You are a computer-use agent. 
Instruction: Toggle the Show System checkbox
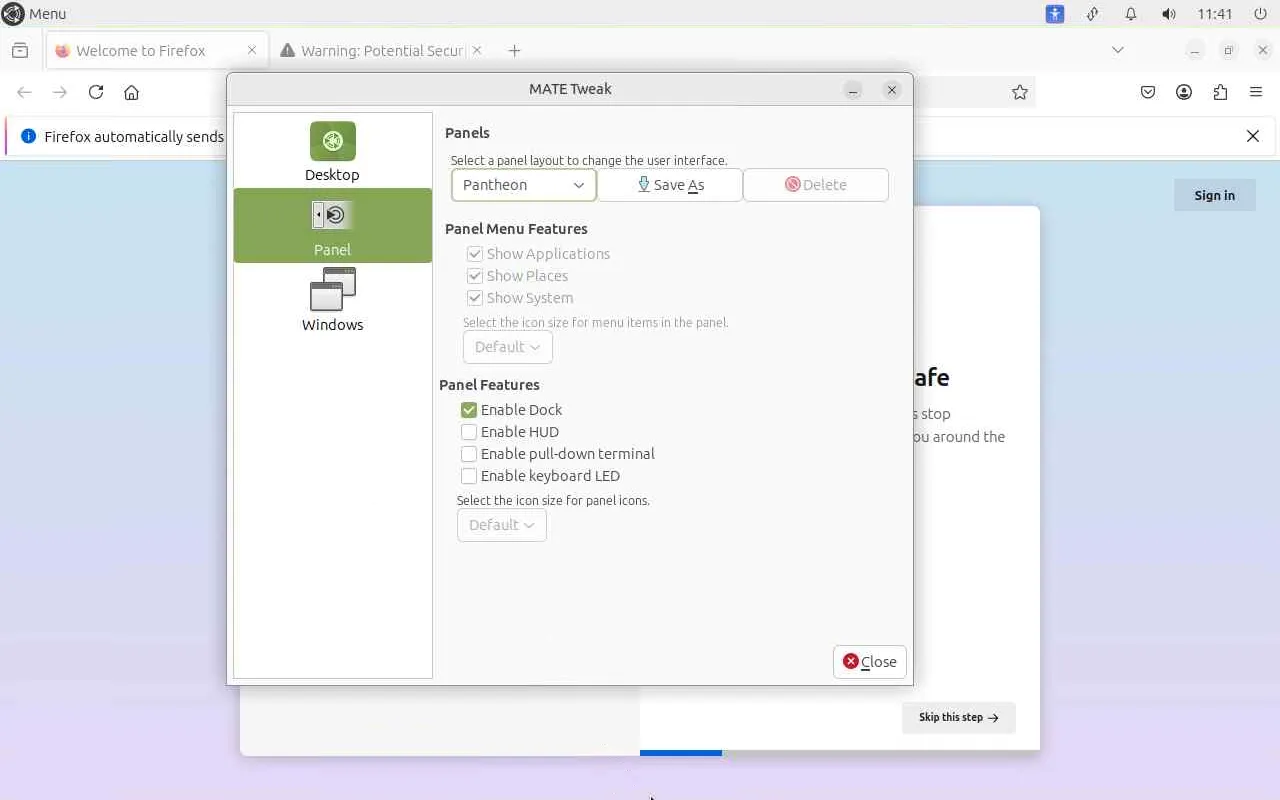(x=475, y=298)
